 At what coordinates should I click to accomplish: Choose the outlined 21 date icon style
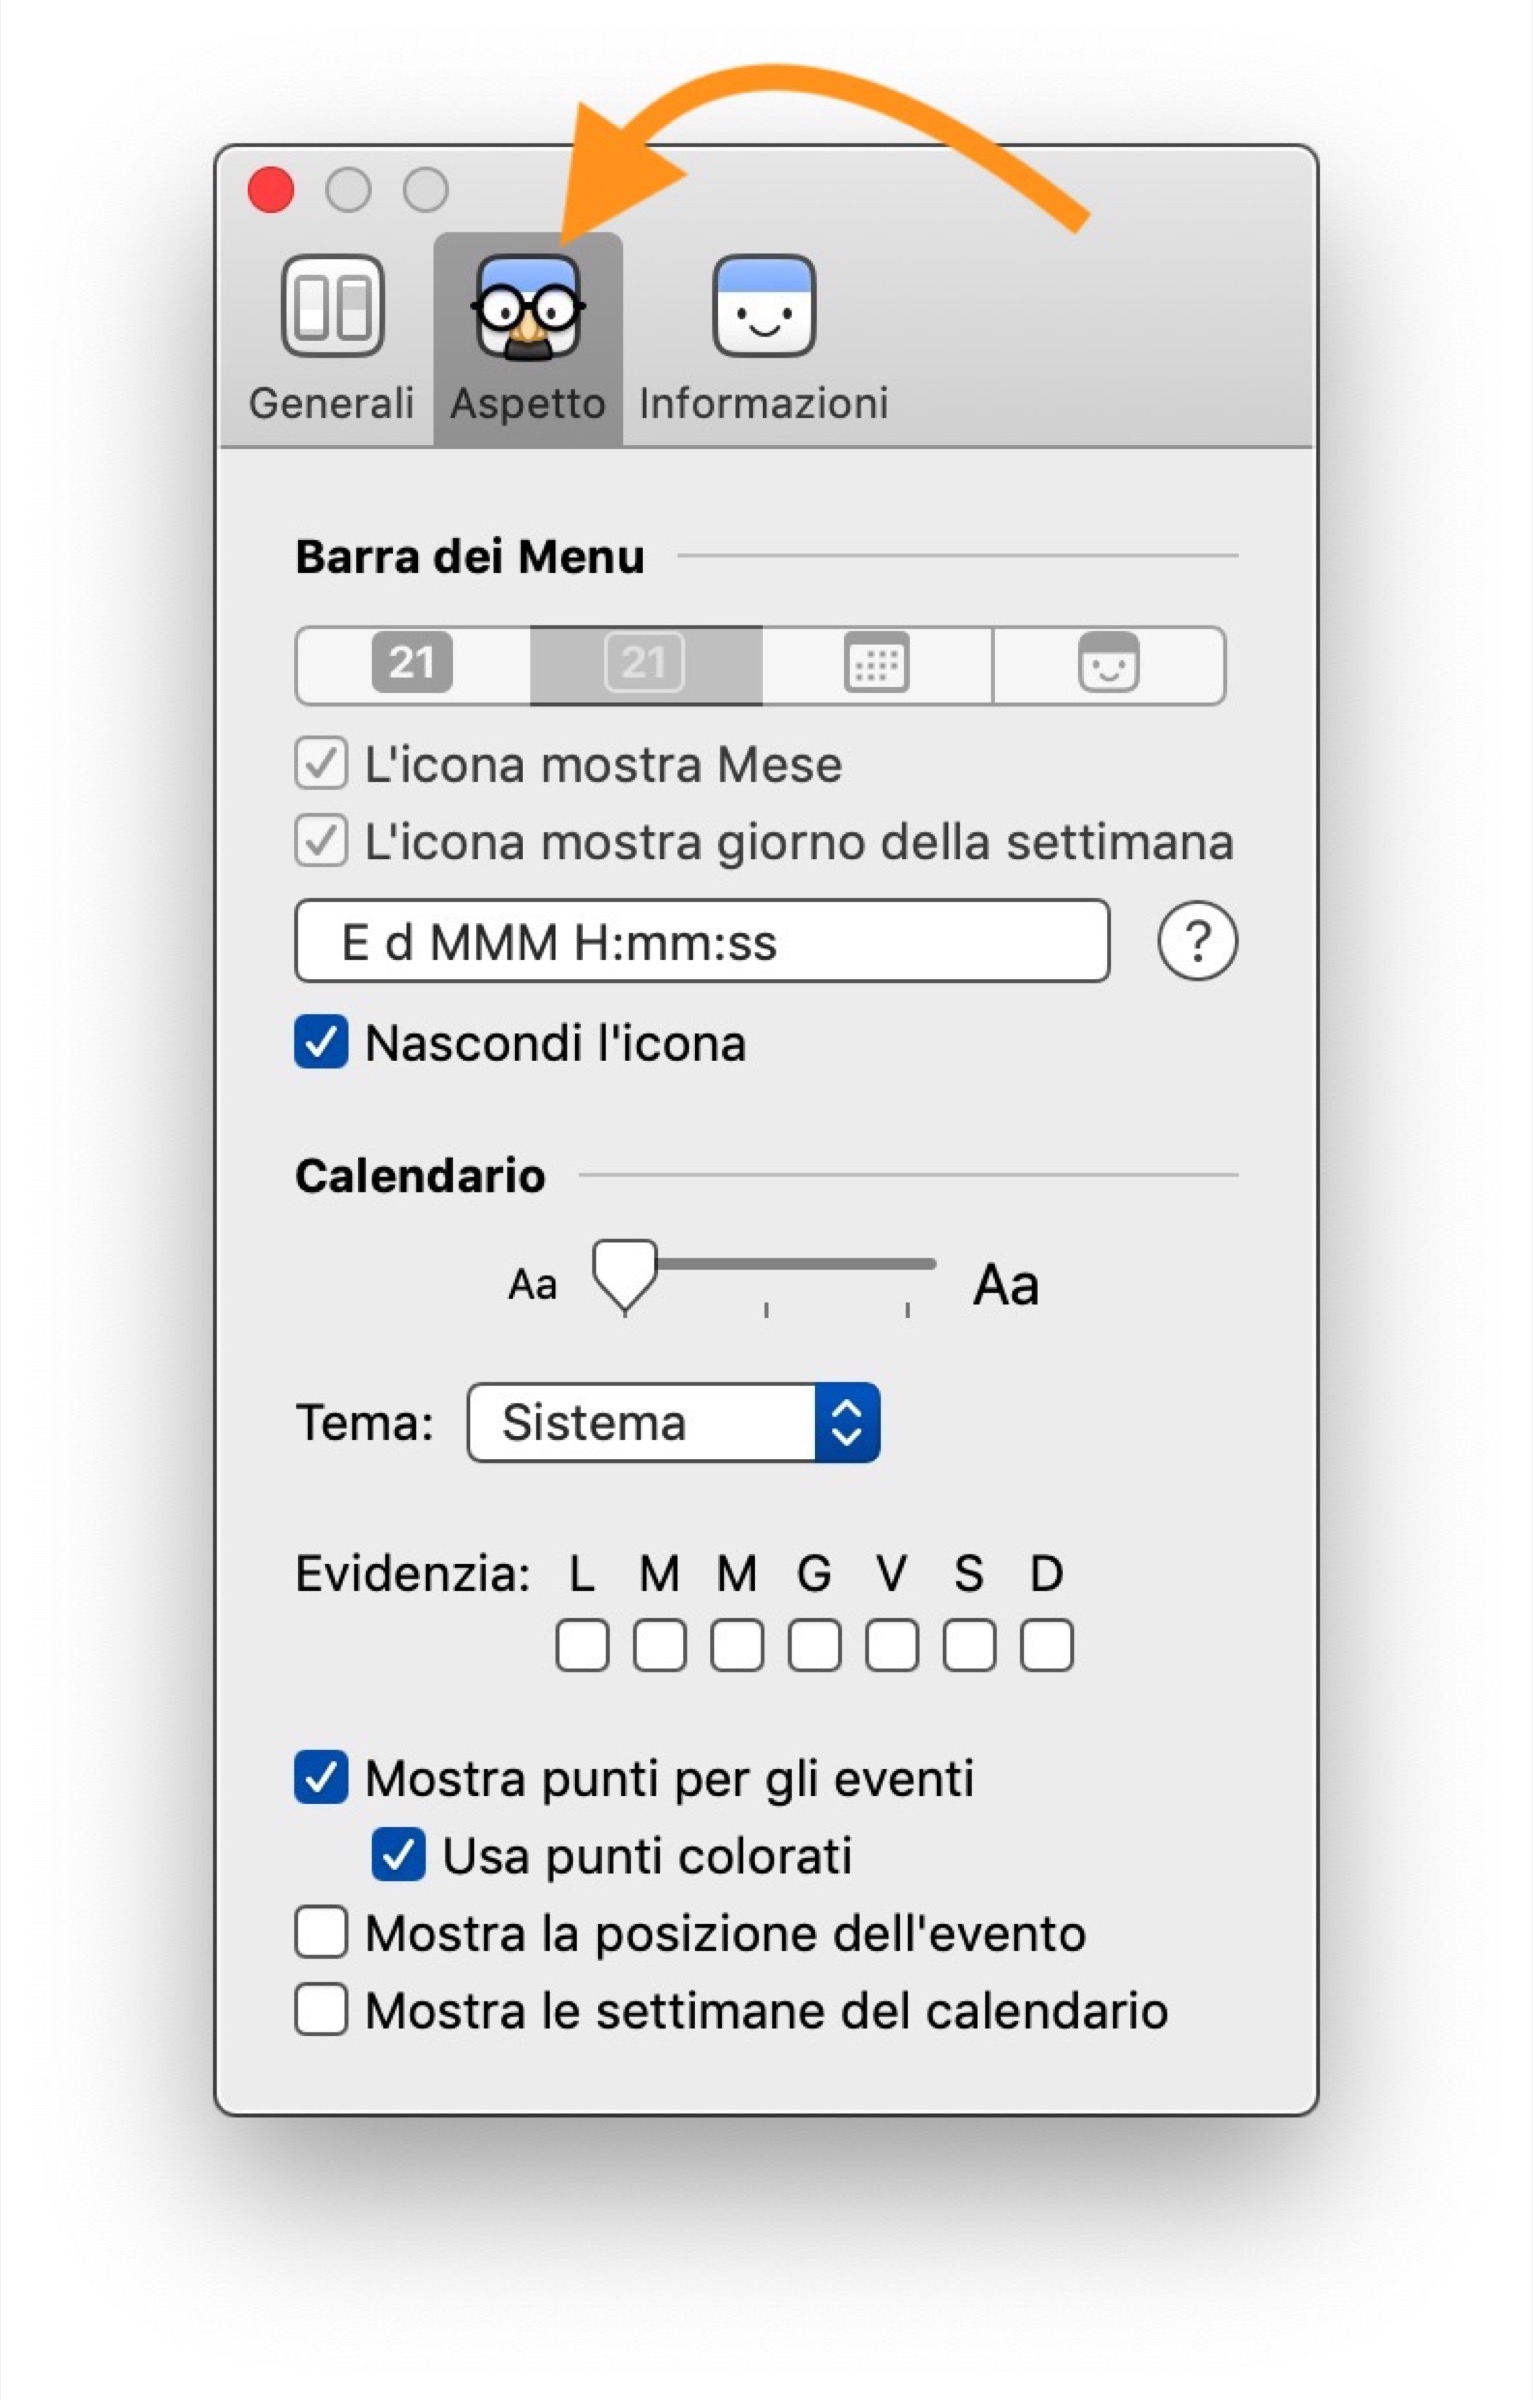[x=645, y=664]
